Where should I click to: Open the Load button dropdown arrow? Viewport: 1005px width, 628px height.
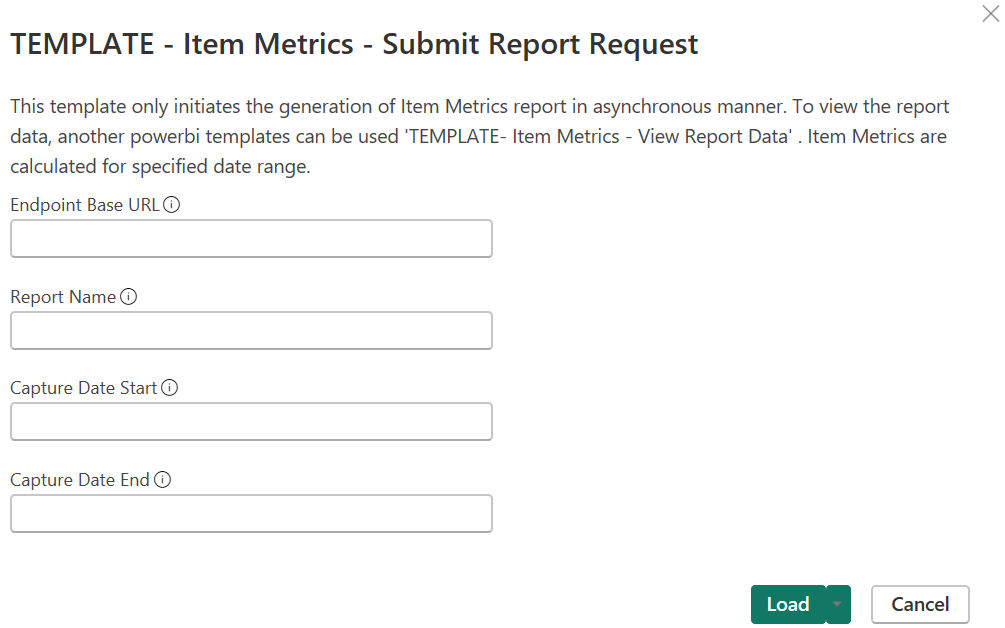pyautogui.click(x=838, y=604)
